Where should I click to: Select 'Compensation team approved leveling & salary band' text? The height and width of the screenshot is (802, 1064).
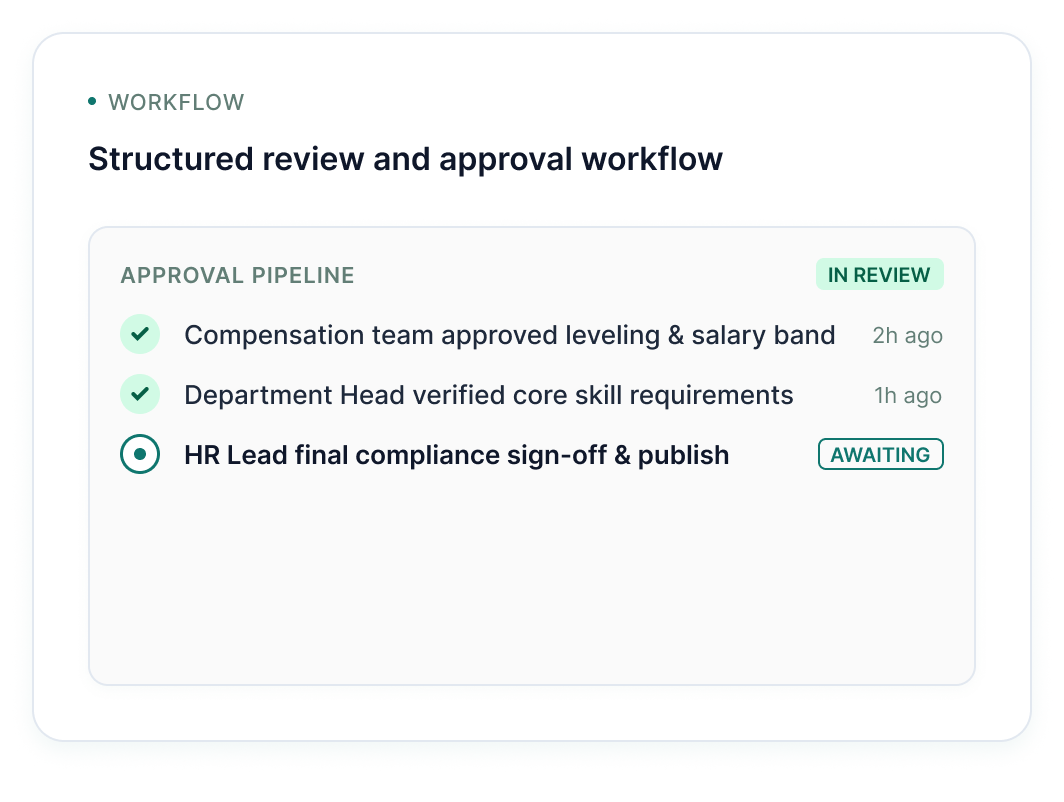[510, 335]
